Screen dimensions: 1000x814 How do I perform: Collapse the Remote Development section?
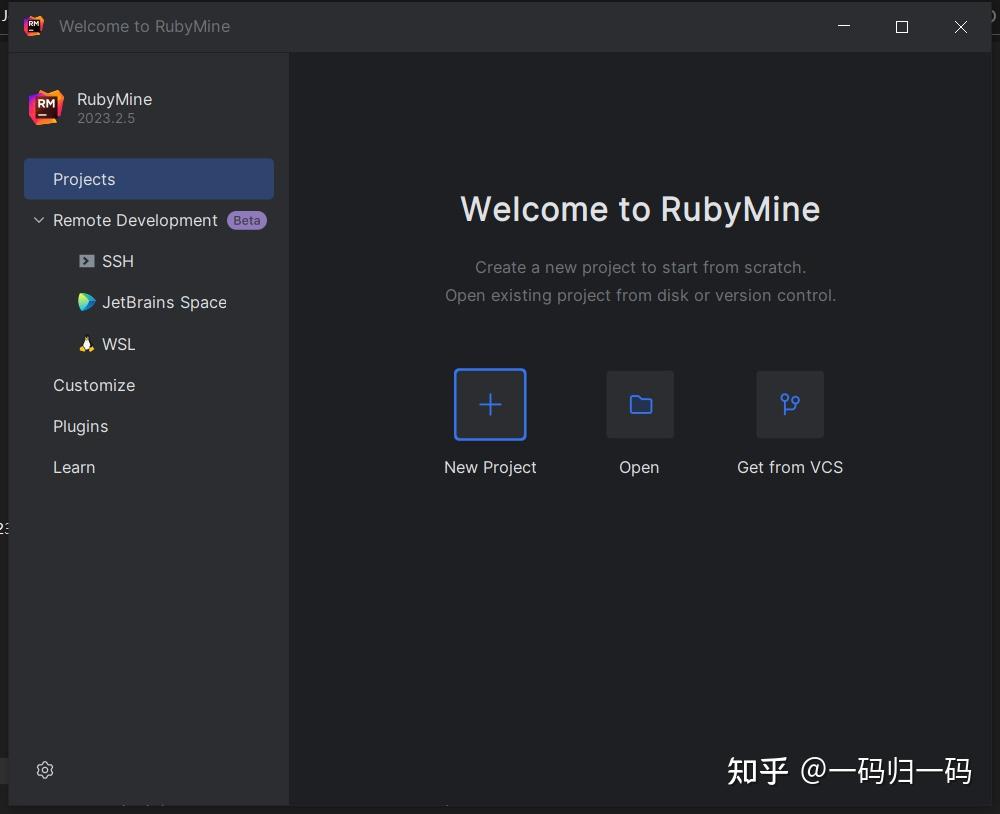point(38,220)
